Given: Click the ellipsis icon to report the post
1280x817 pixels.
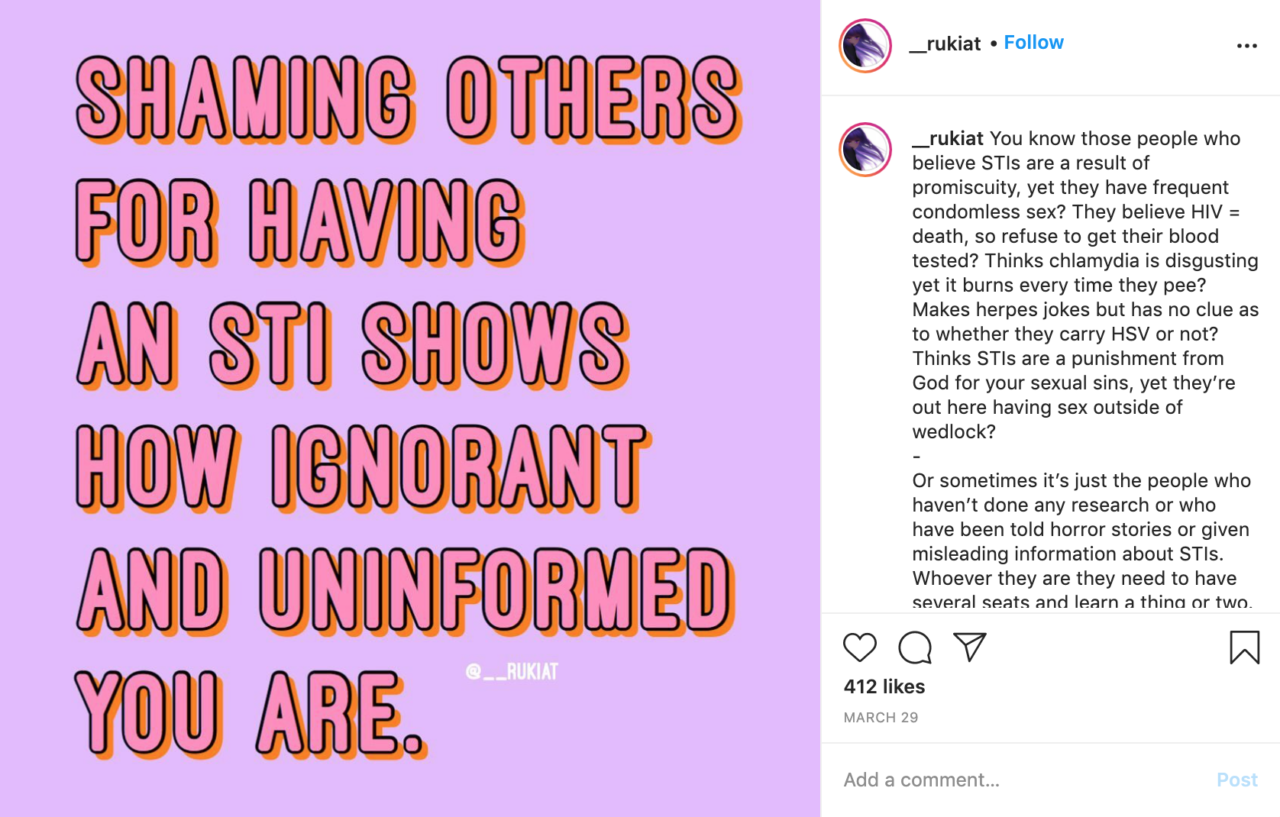Looking at the screenshot, I should (1246, 45).
